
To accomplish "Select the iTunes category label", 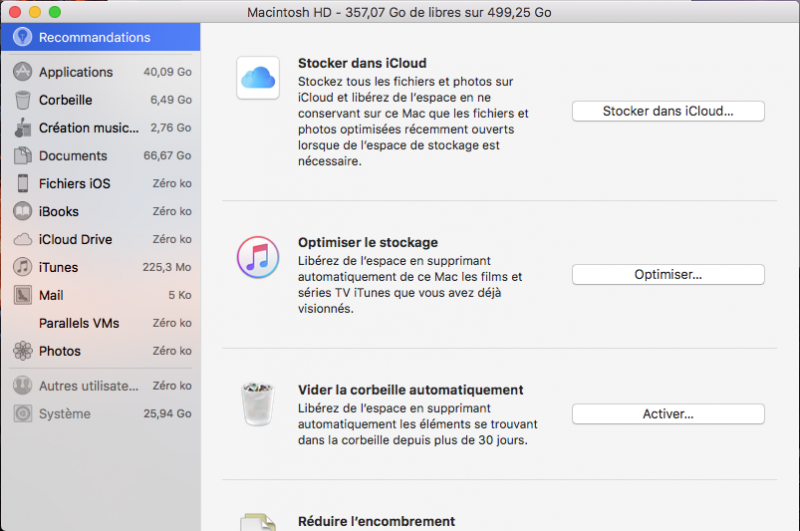I will click(x=58, y=267).
